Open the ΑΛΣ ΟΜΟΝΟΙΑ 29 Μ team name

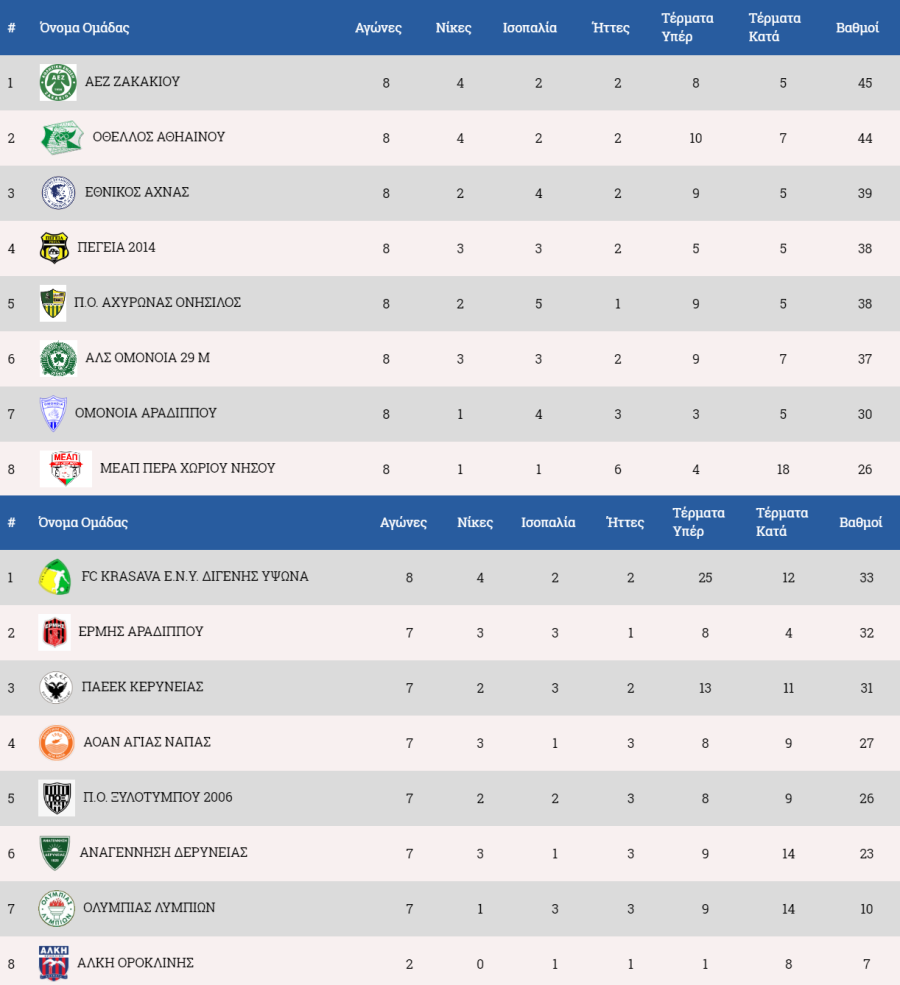point(148,357)
